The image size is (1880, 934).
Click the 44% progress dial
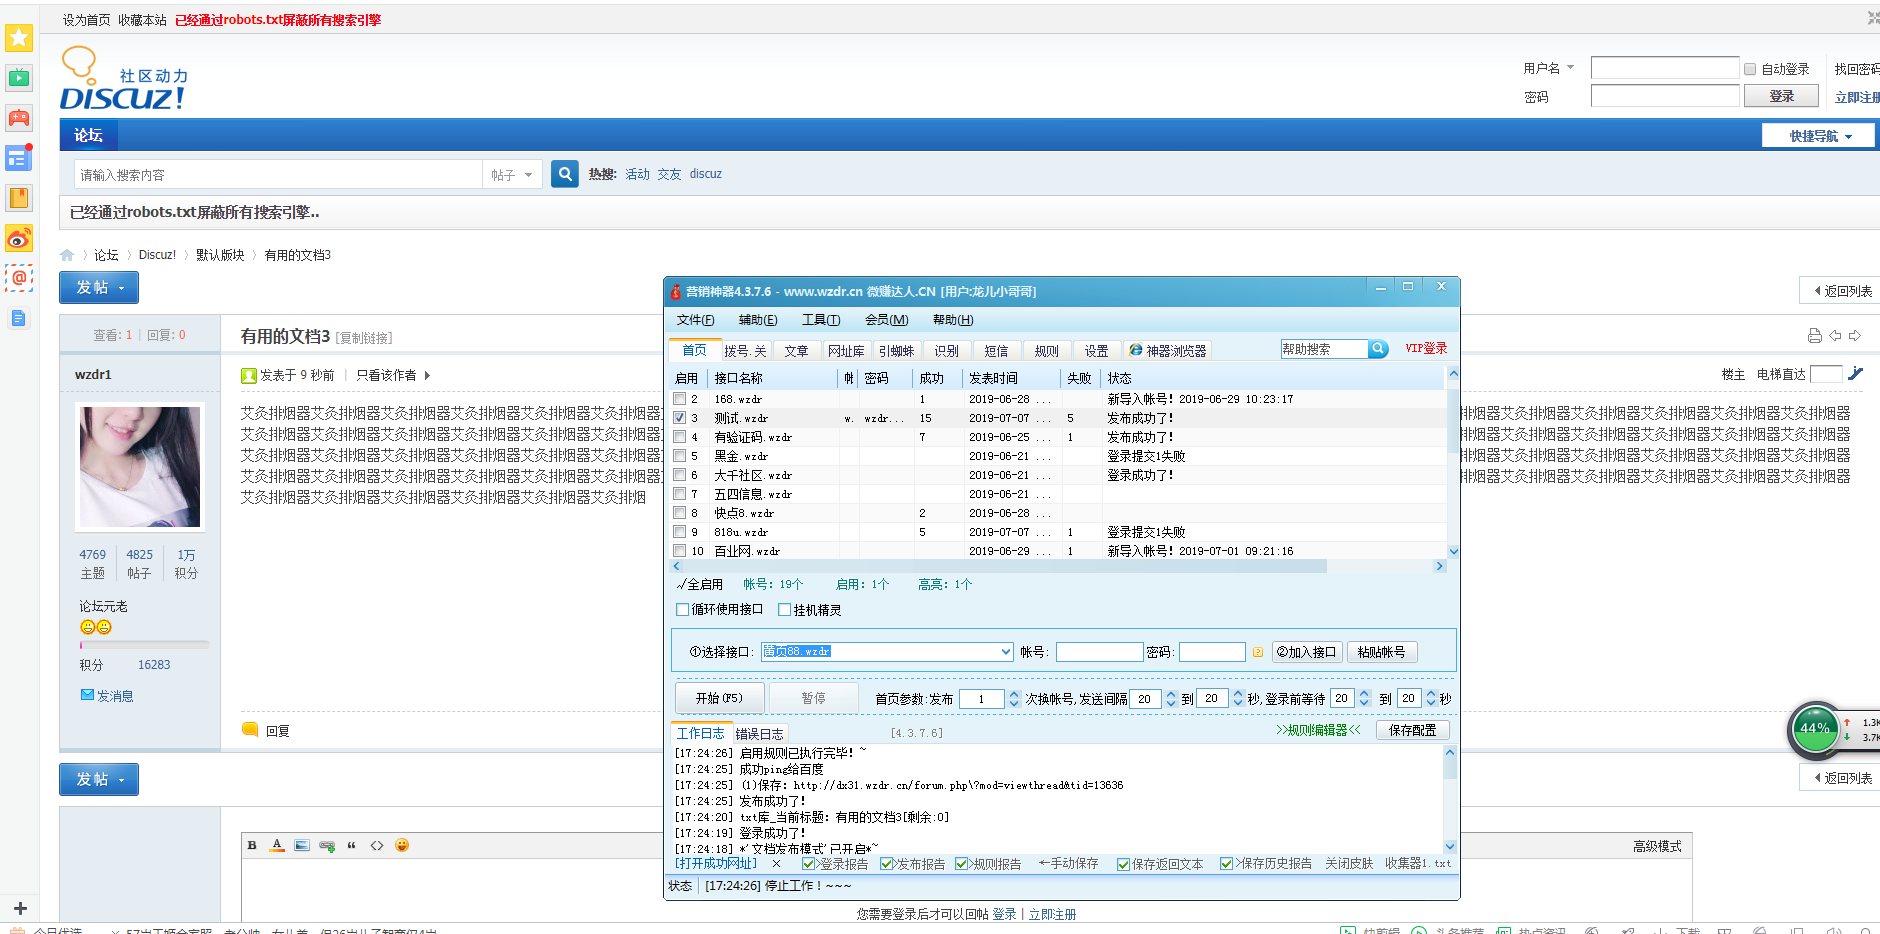[x=1816, y=729]
